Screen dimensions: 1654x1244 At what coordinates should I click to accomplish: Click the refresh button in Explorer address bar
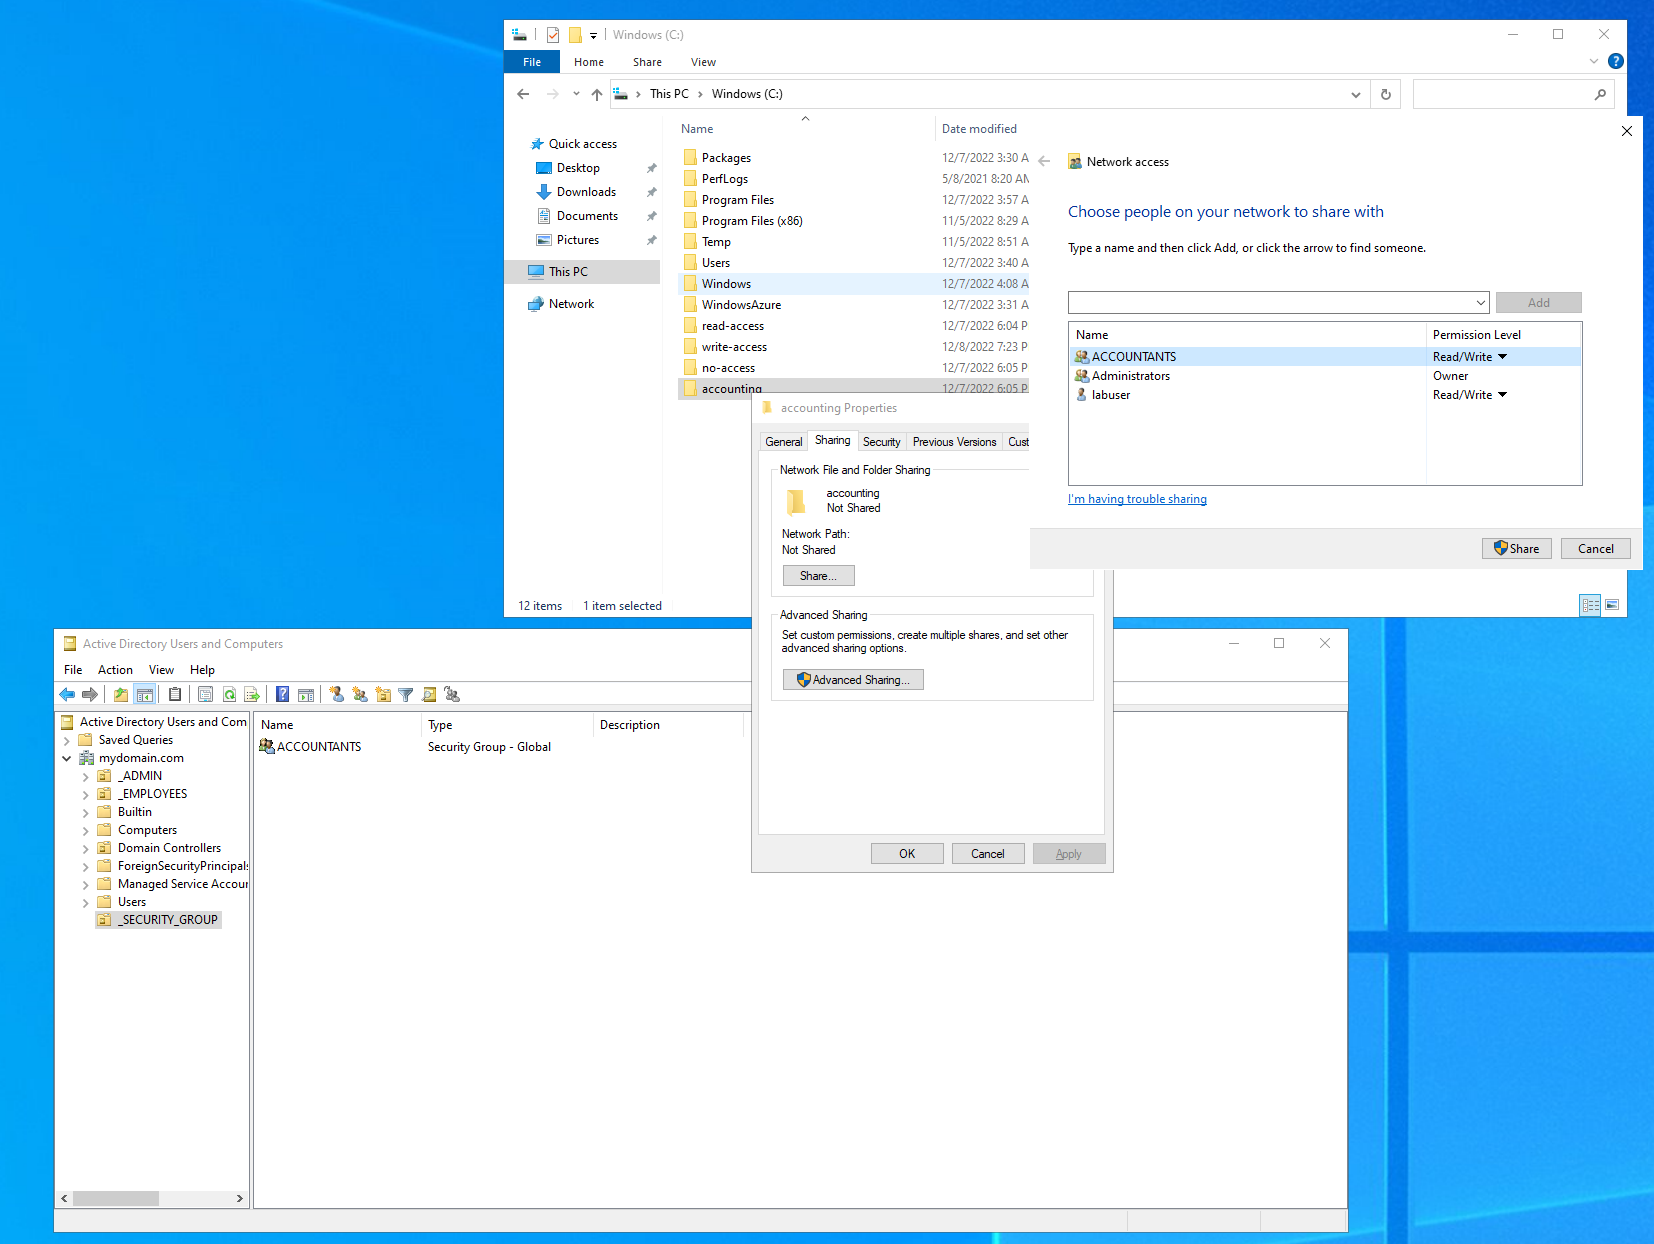point(1386,94)
